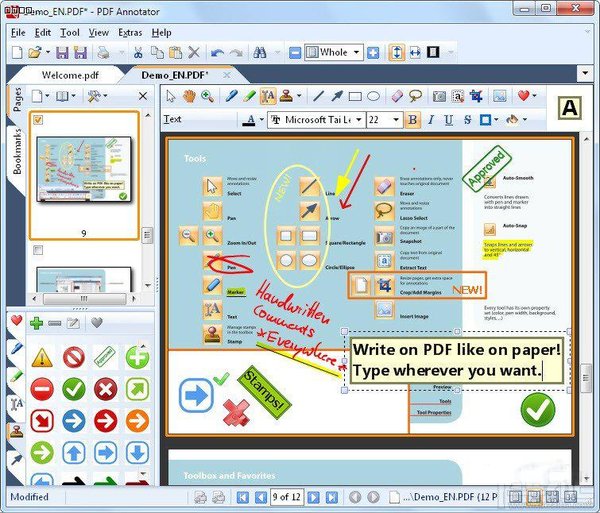Click the Paste clipboard icon

point(175,52)
